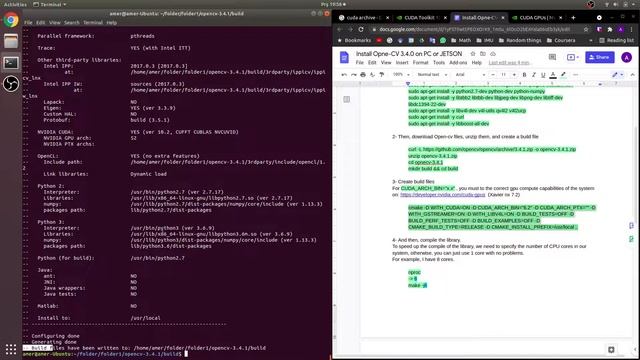Click the spell check icon
The height and width of the screenshot is (360, 640).
(372, 75)
